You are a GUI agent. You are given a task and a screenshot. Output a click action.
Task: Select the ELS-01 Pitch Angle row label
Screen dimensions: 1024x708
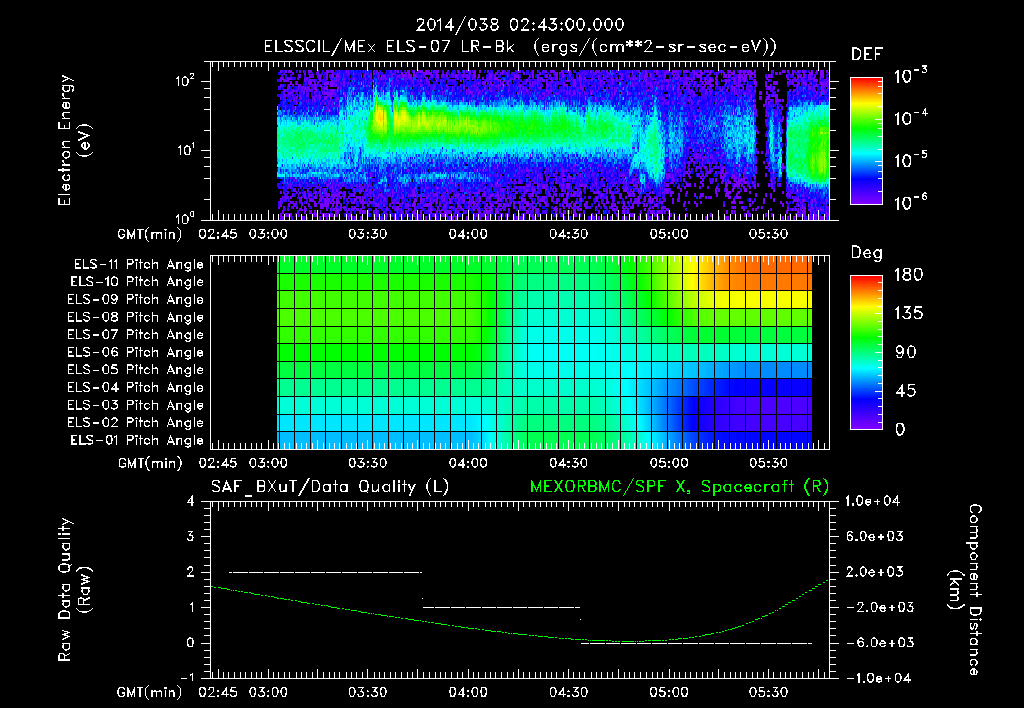(x=137, y=440)
